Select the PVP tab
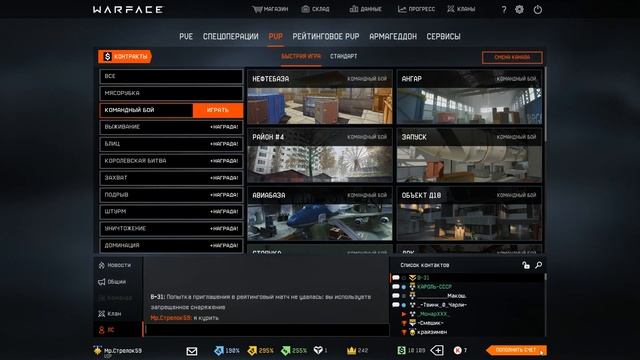The width and height of the screenshot is (640, 360). click(276, 36)
